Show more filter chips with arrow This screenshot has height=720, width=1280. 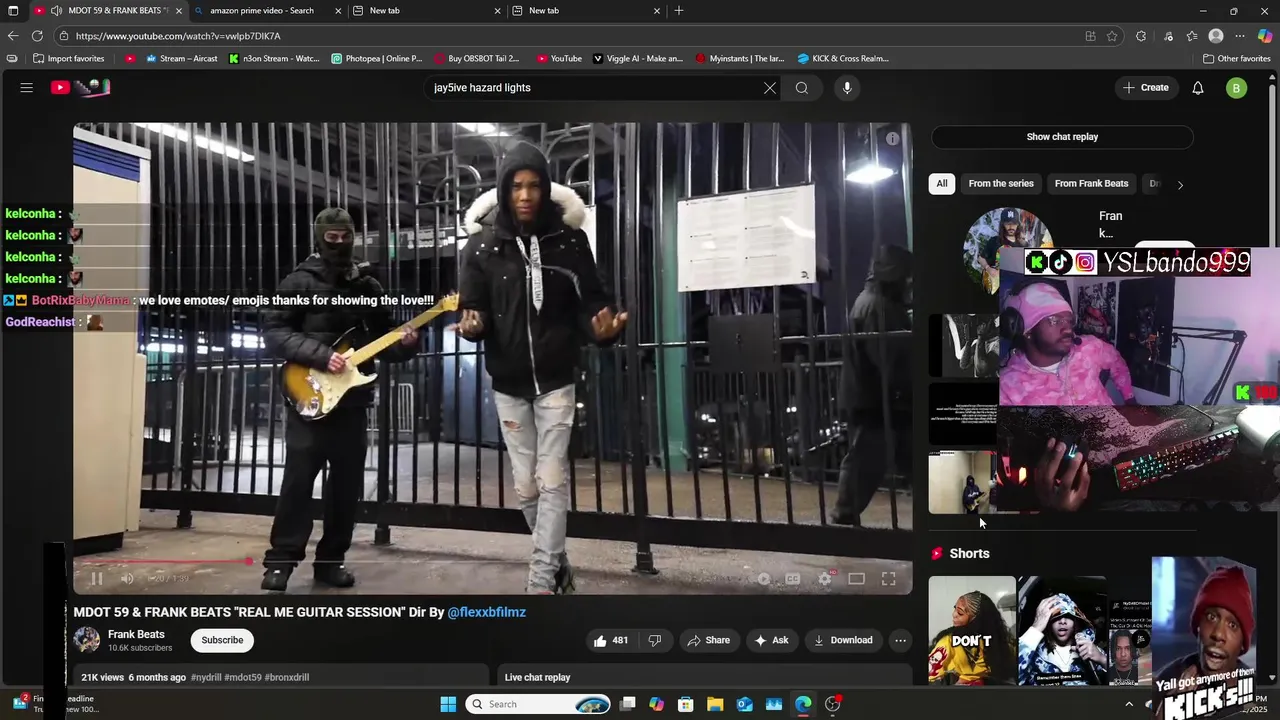click(1180, 184)
